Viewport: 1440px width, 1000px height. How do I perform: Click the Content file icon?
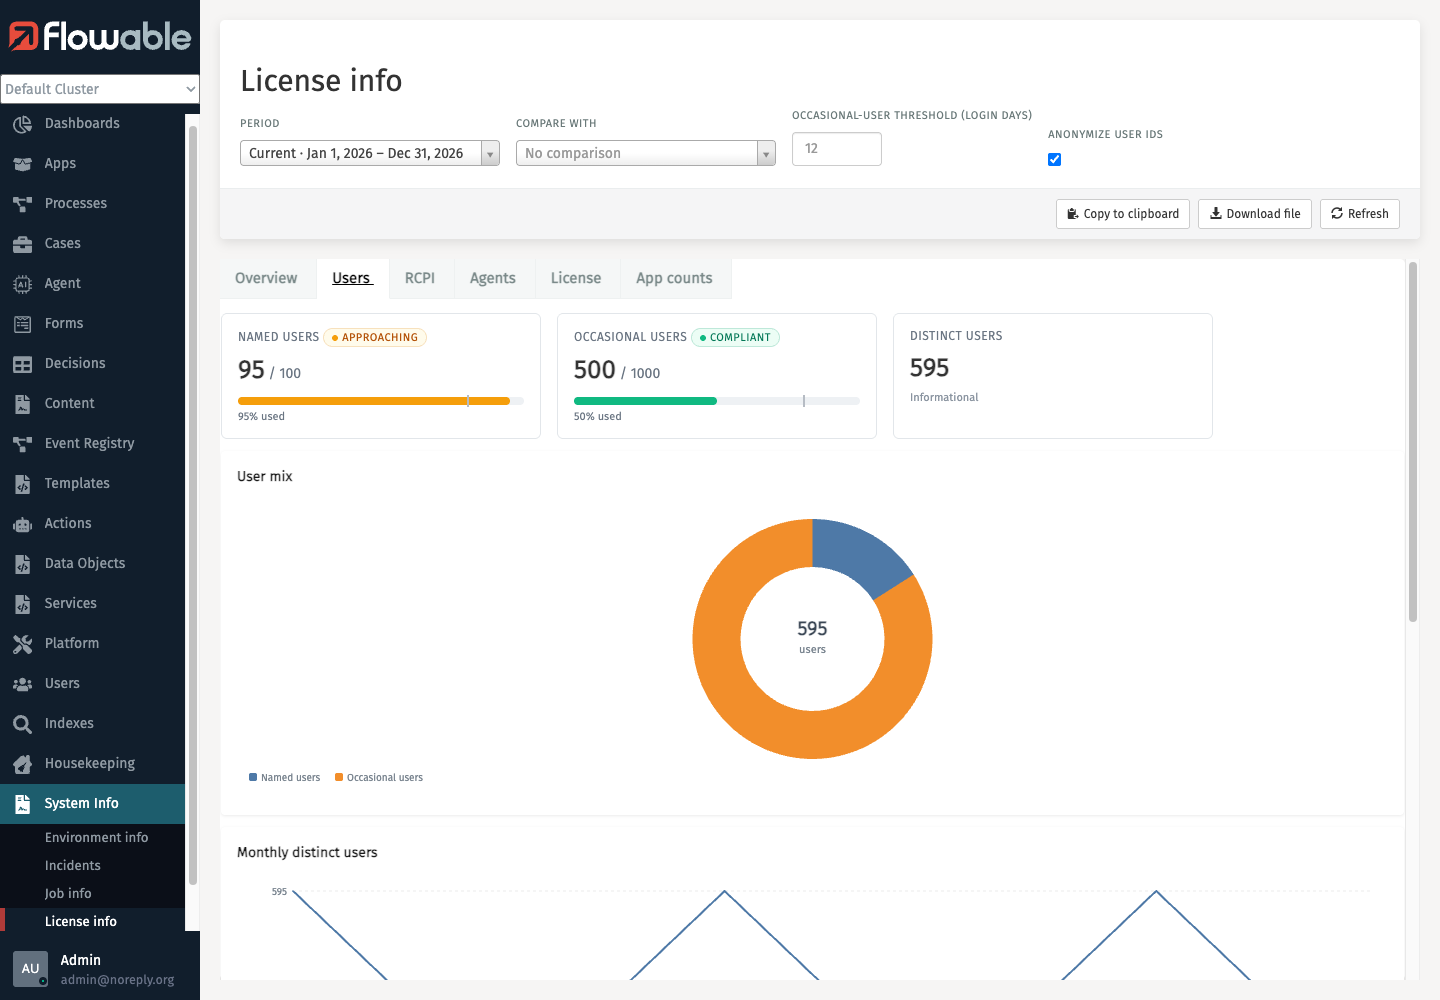tap(22, 404)
